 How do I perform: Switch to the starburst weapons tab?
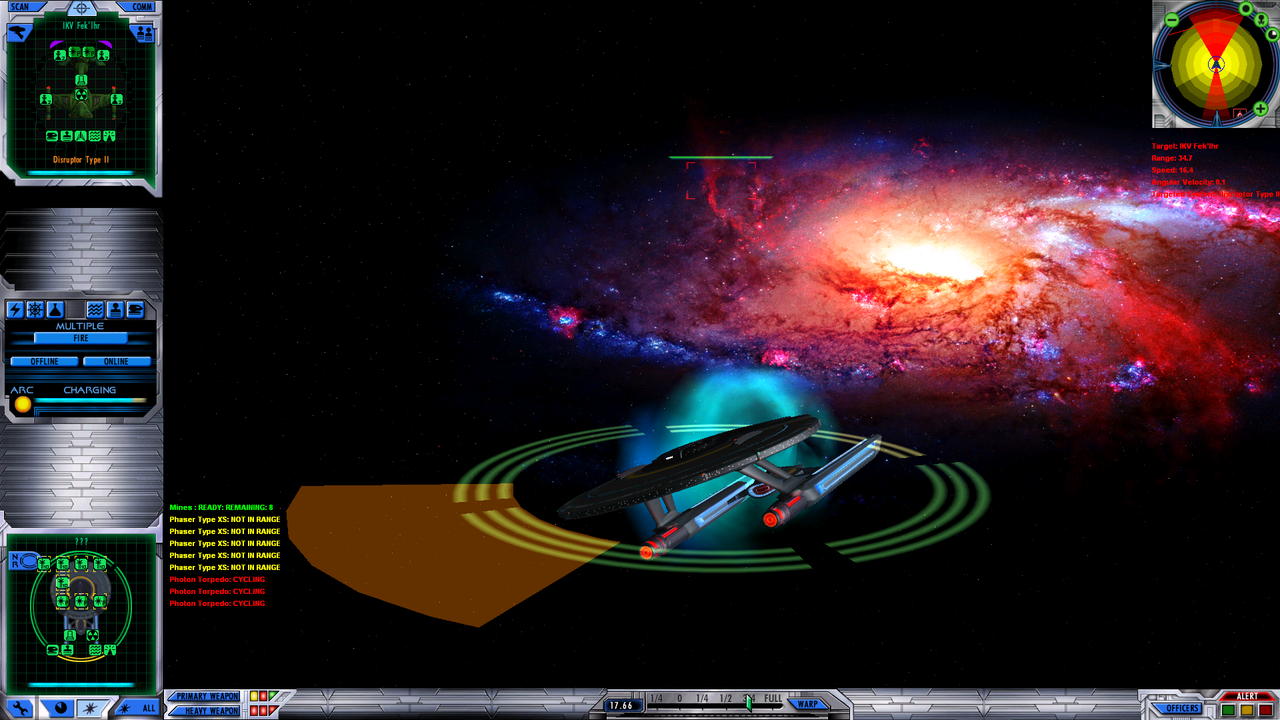click(x=93, y=709)
